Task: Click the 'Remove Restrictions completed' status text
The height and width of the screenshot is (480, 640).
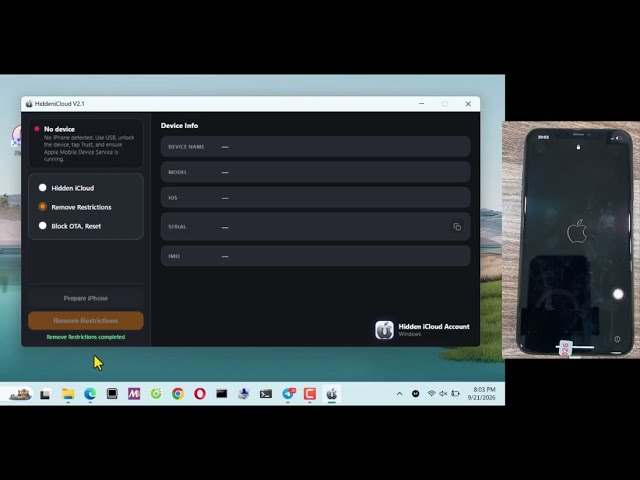Action: pos(86,337)
